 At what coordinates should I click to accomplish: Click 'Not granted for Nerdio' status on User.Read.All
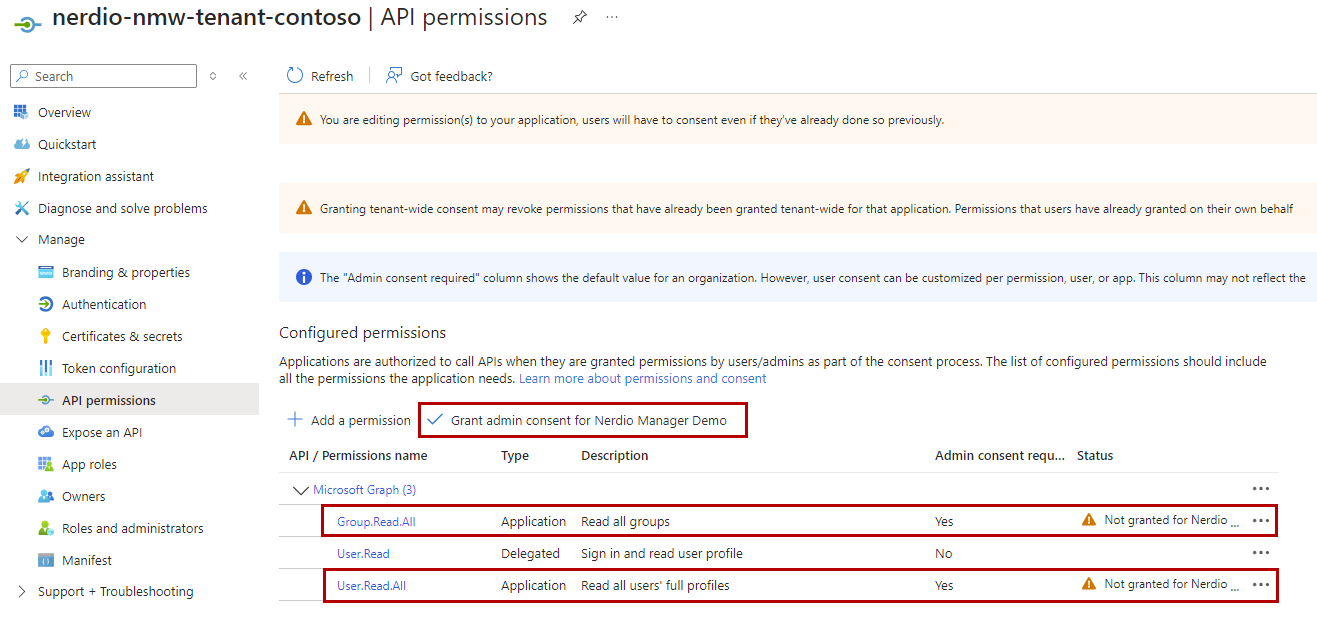click(1171, 584)
